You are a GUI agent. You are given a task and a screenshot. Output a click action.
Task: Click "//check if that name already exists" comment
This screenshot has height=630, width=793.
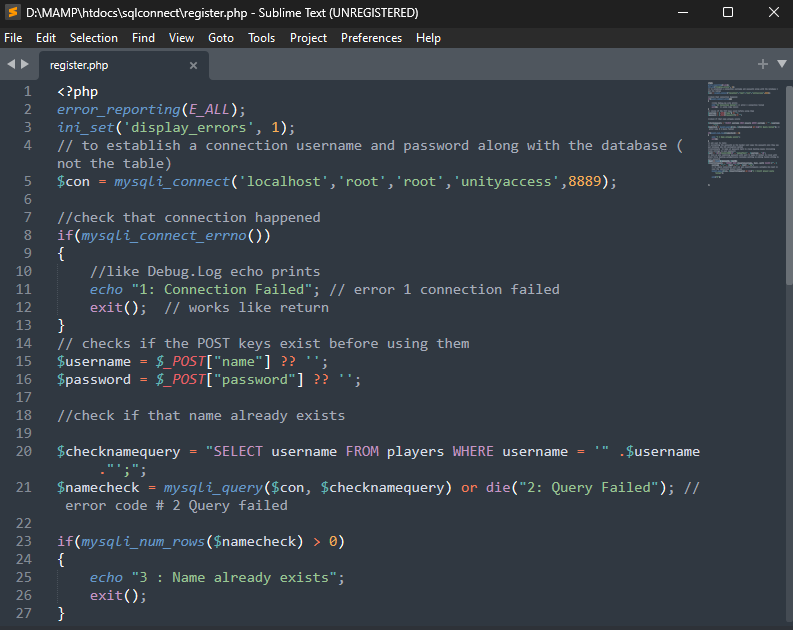point(201,416)
